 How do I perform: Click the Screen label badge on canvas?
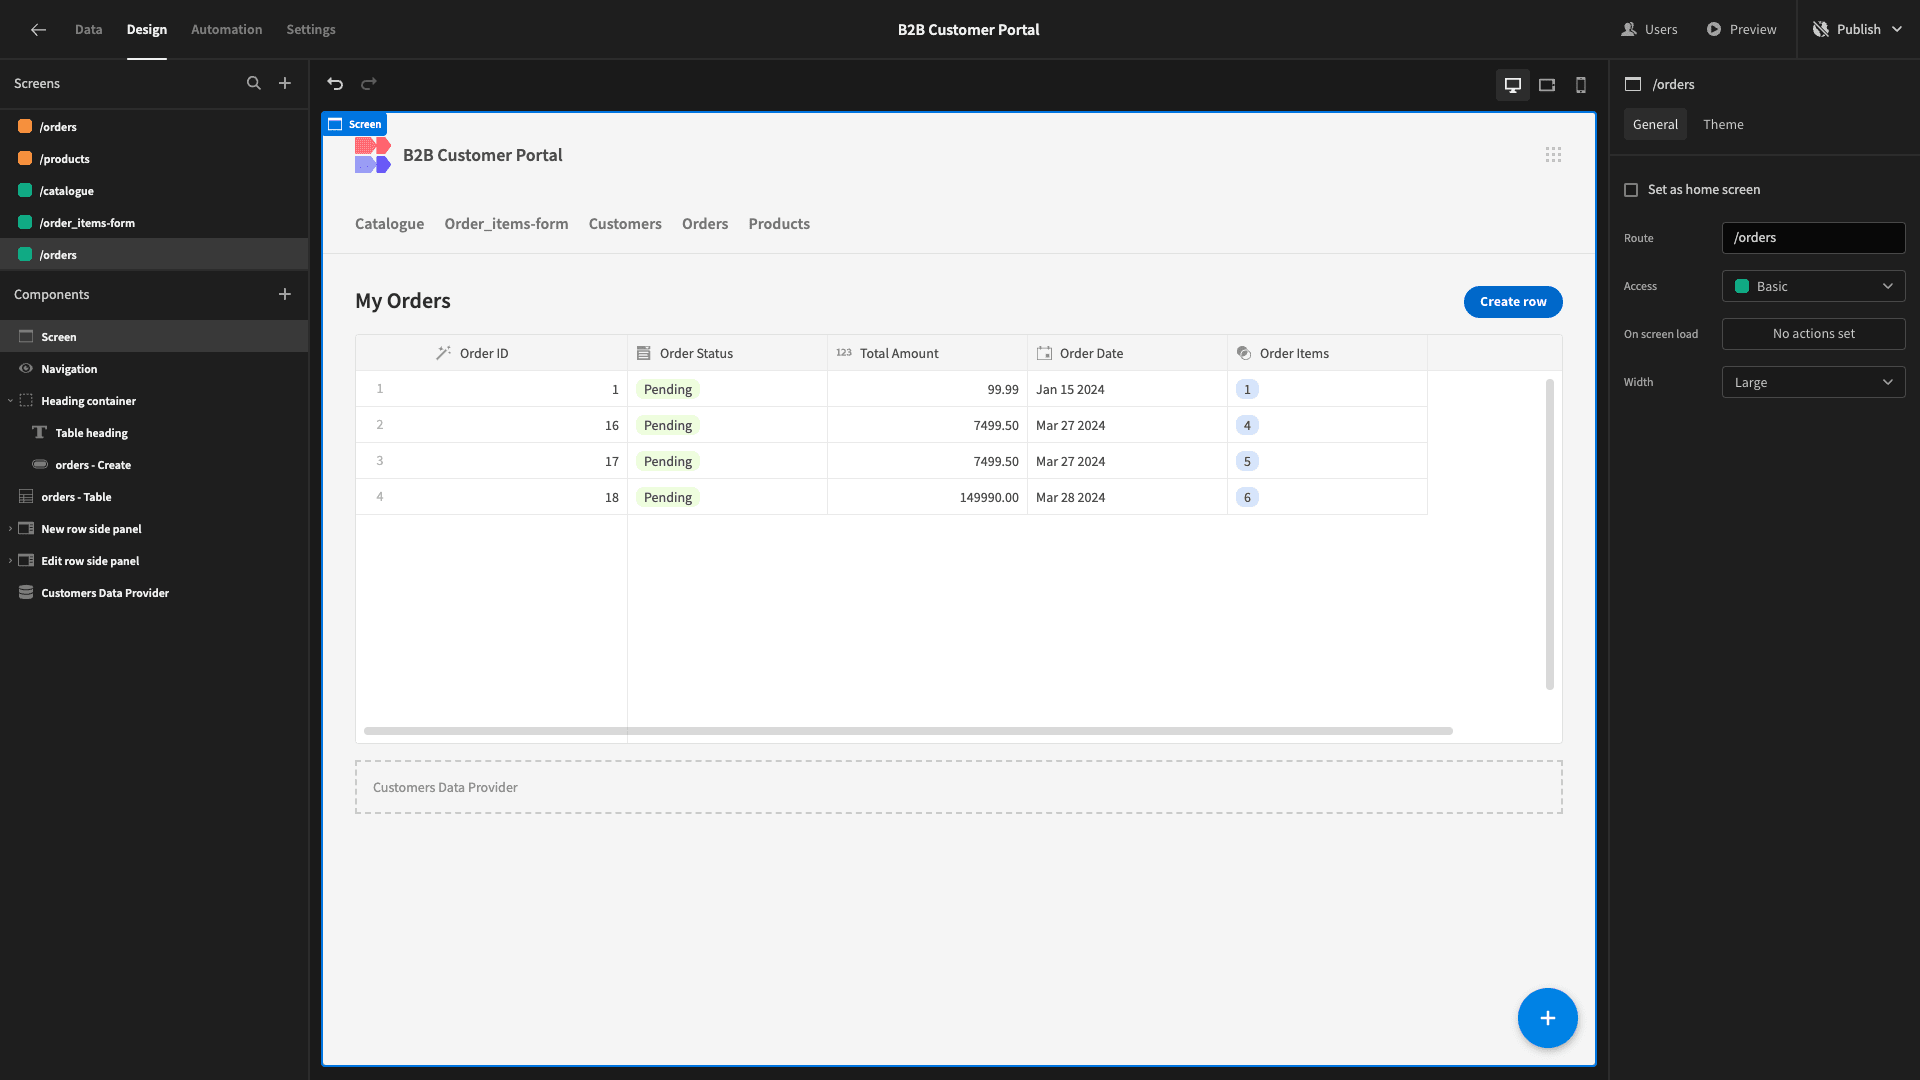click(355, 124)
